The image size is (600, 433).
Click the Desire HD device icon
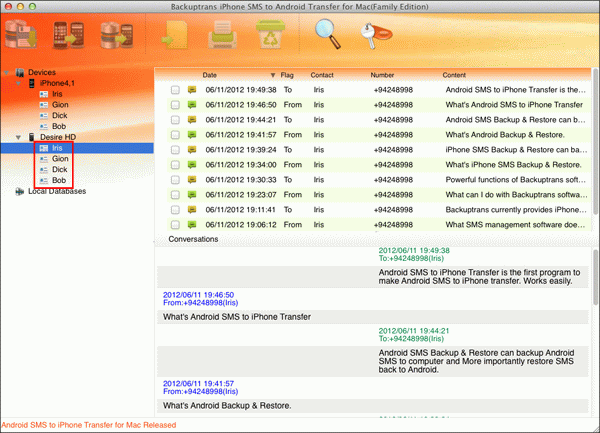tap(32, 137)
